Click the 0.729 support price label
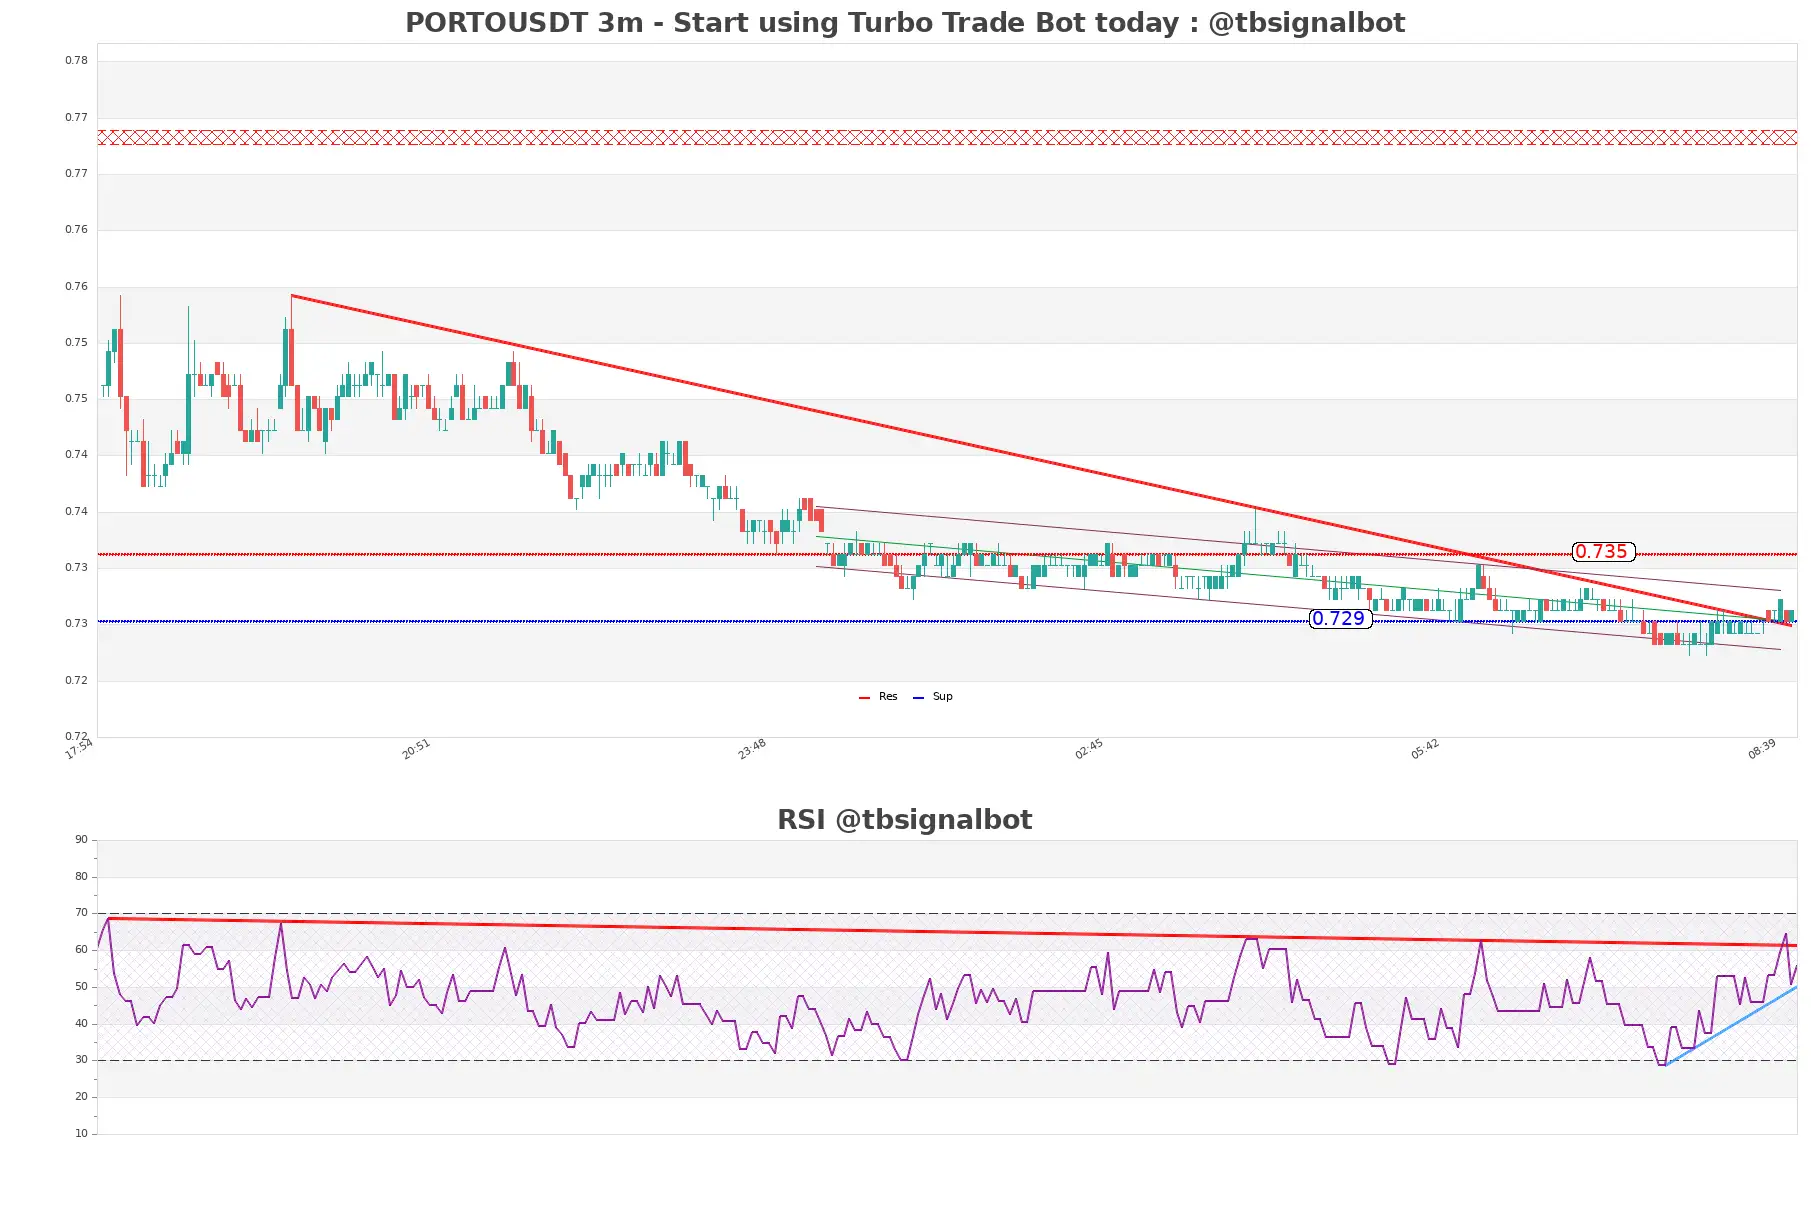The height and width of the screenshot is (1208, 1811). (x=1339, y=619)
